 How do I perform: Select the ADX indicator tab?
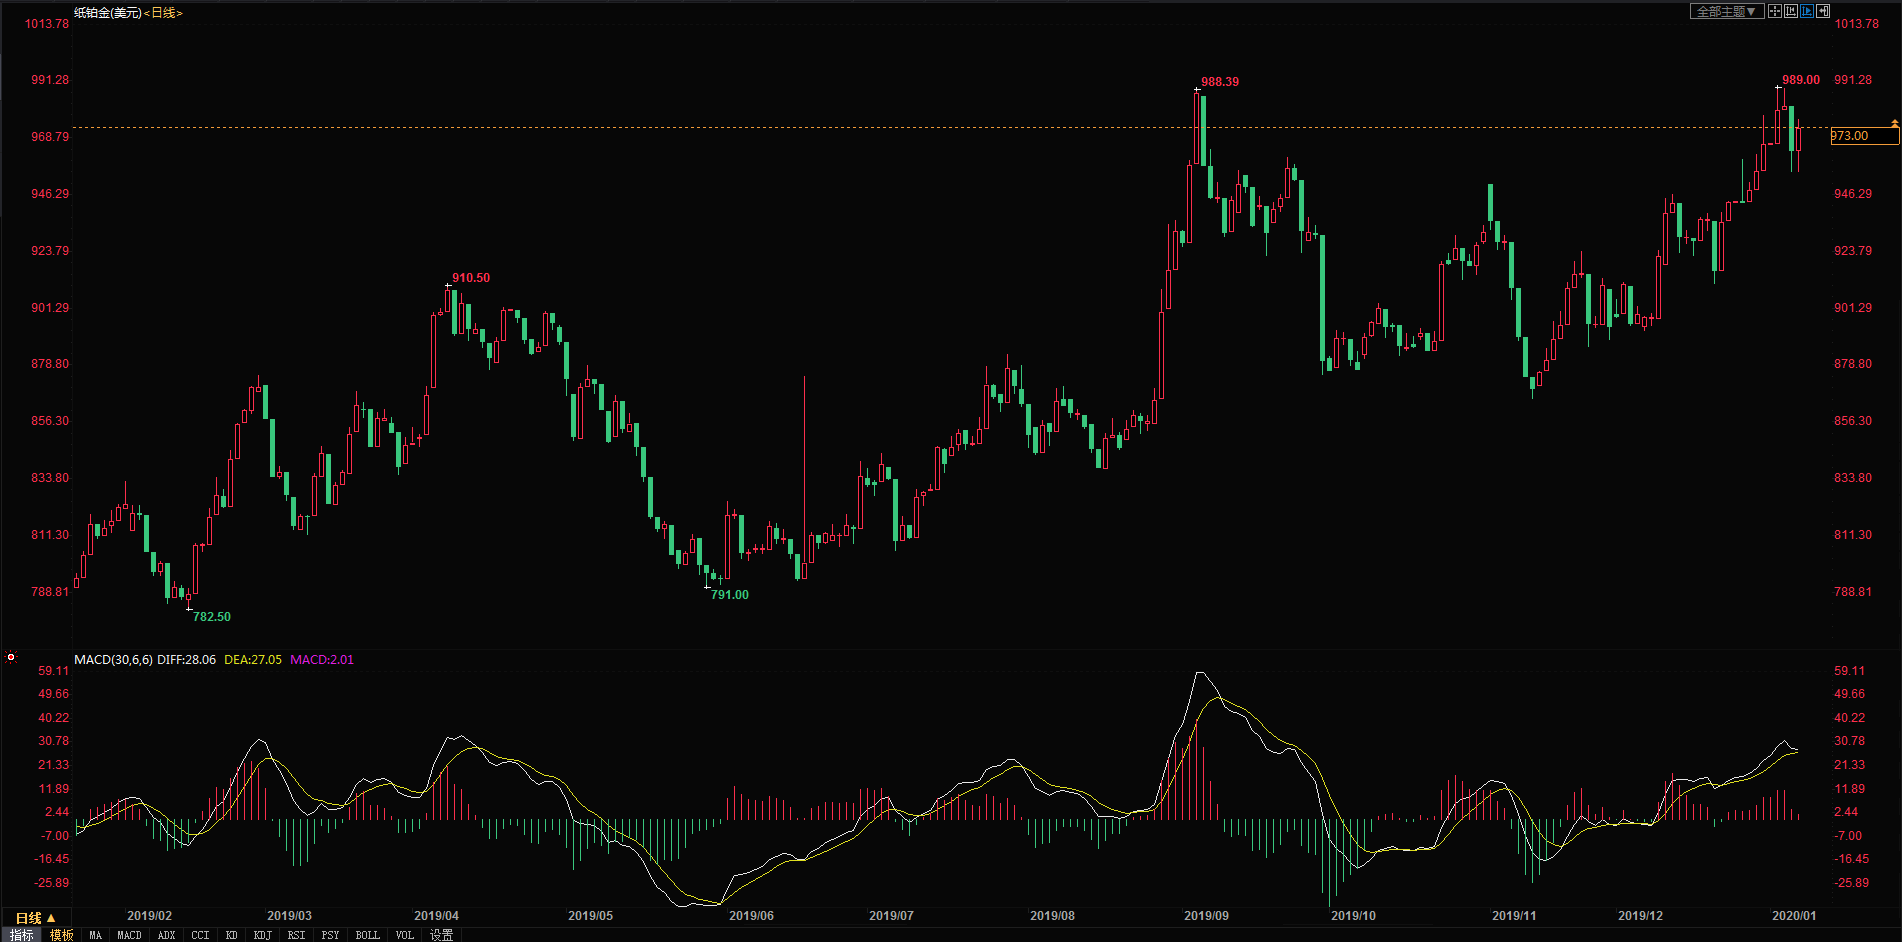[x=167, y=935]
